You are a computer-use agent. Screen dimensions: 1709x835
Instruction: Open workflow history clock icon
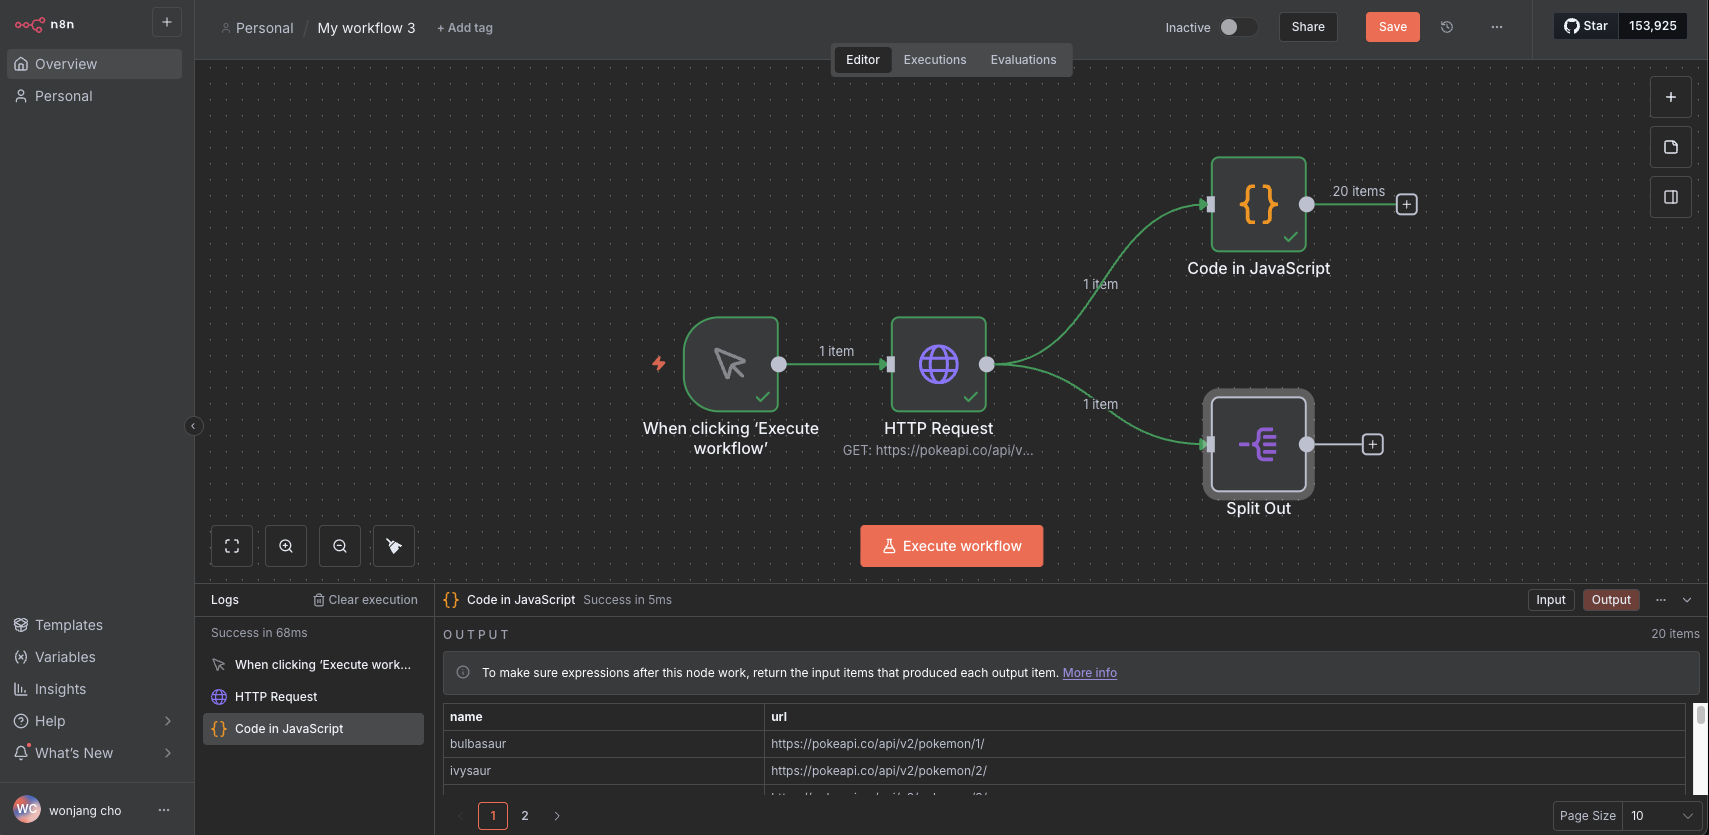point(1447,27)
